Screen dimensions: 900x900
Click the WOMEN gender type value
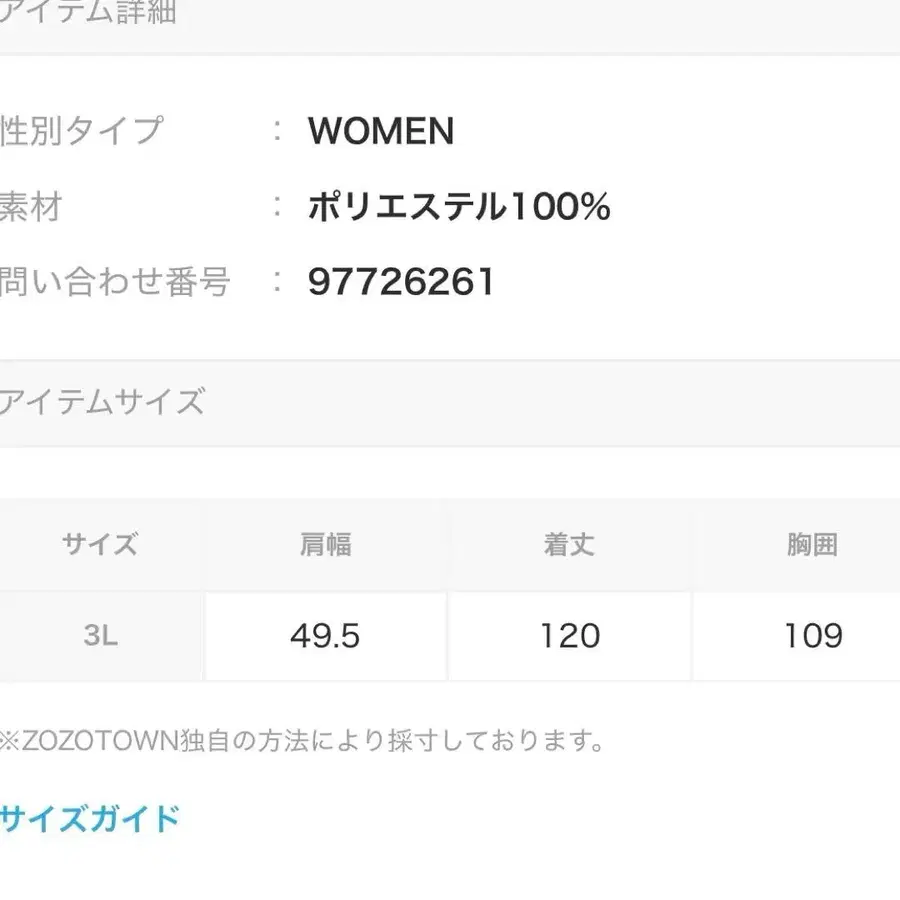tap(382, 131)
